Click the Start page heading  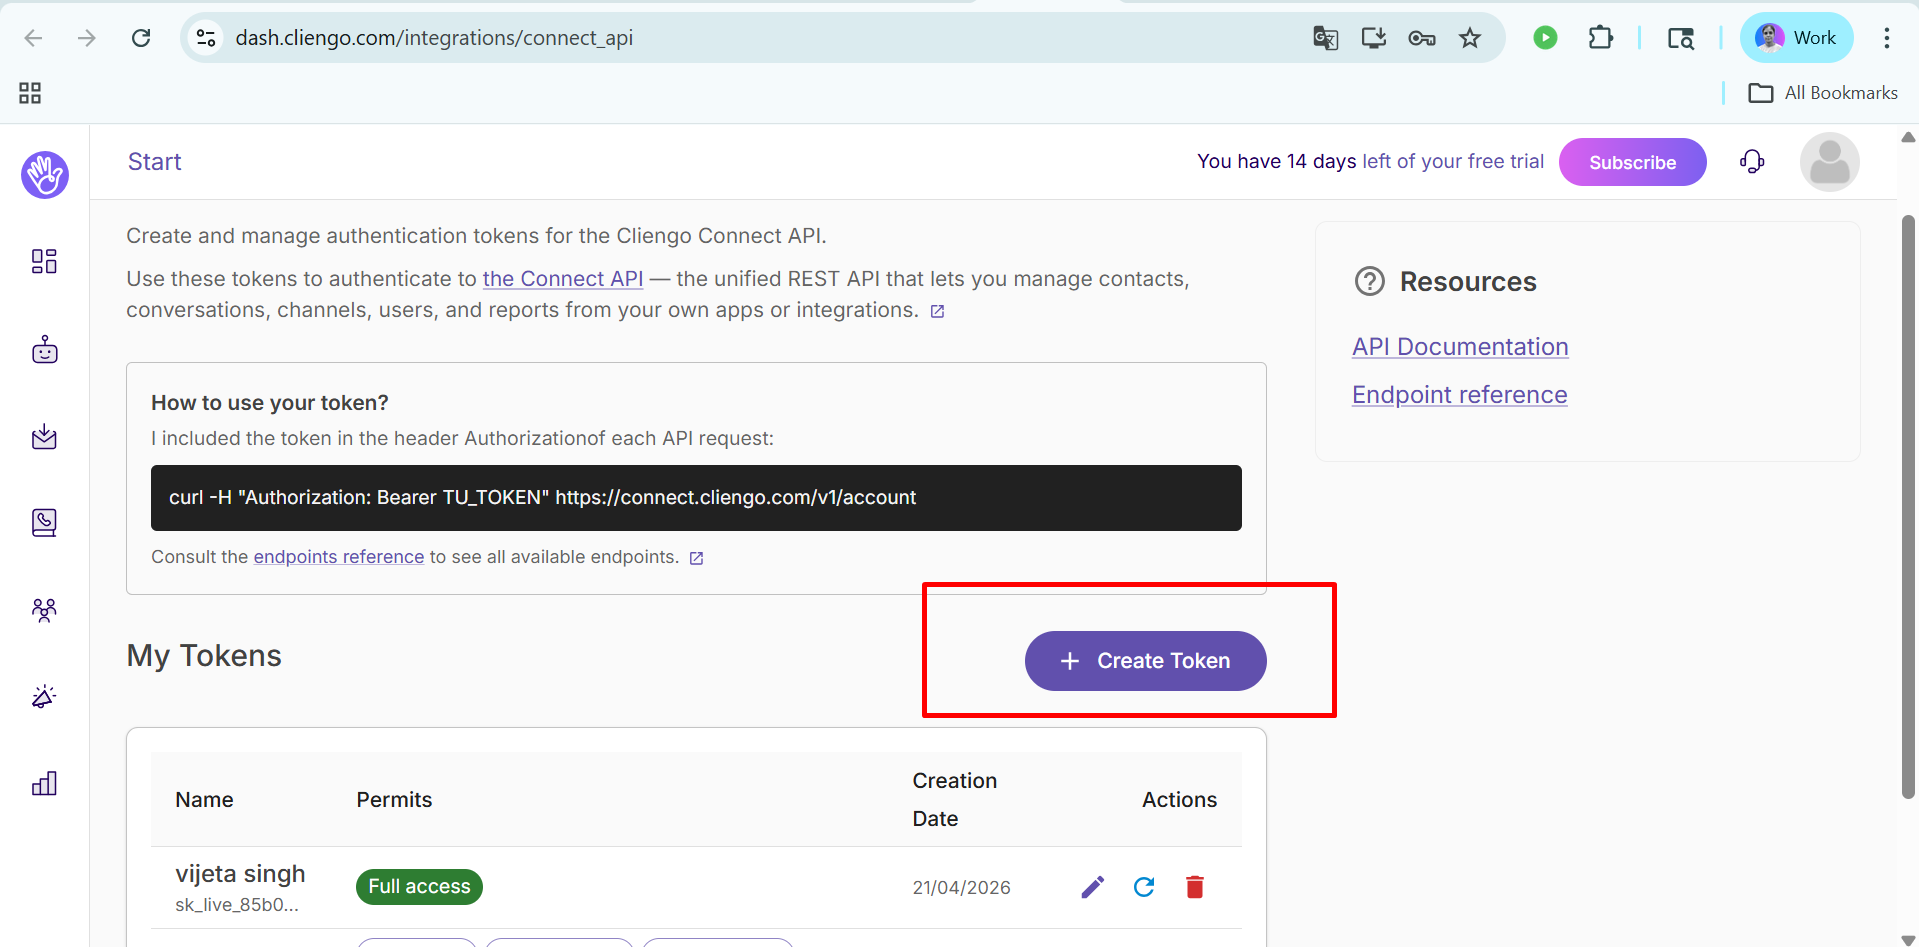click(155, 162)
